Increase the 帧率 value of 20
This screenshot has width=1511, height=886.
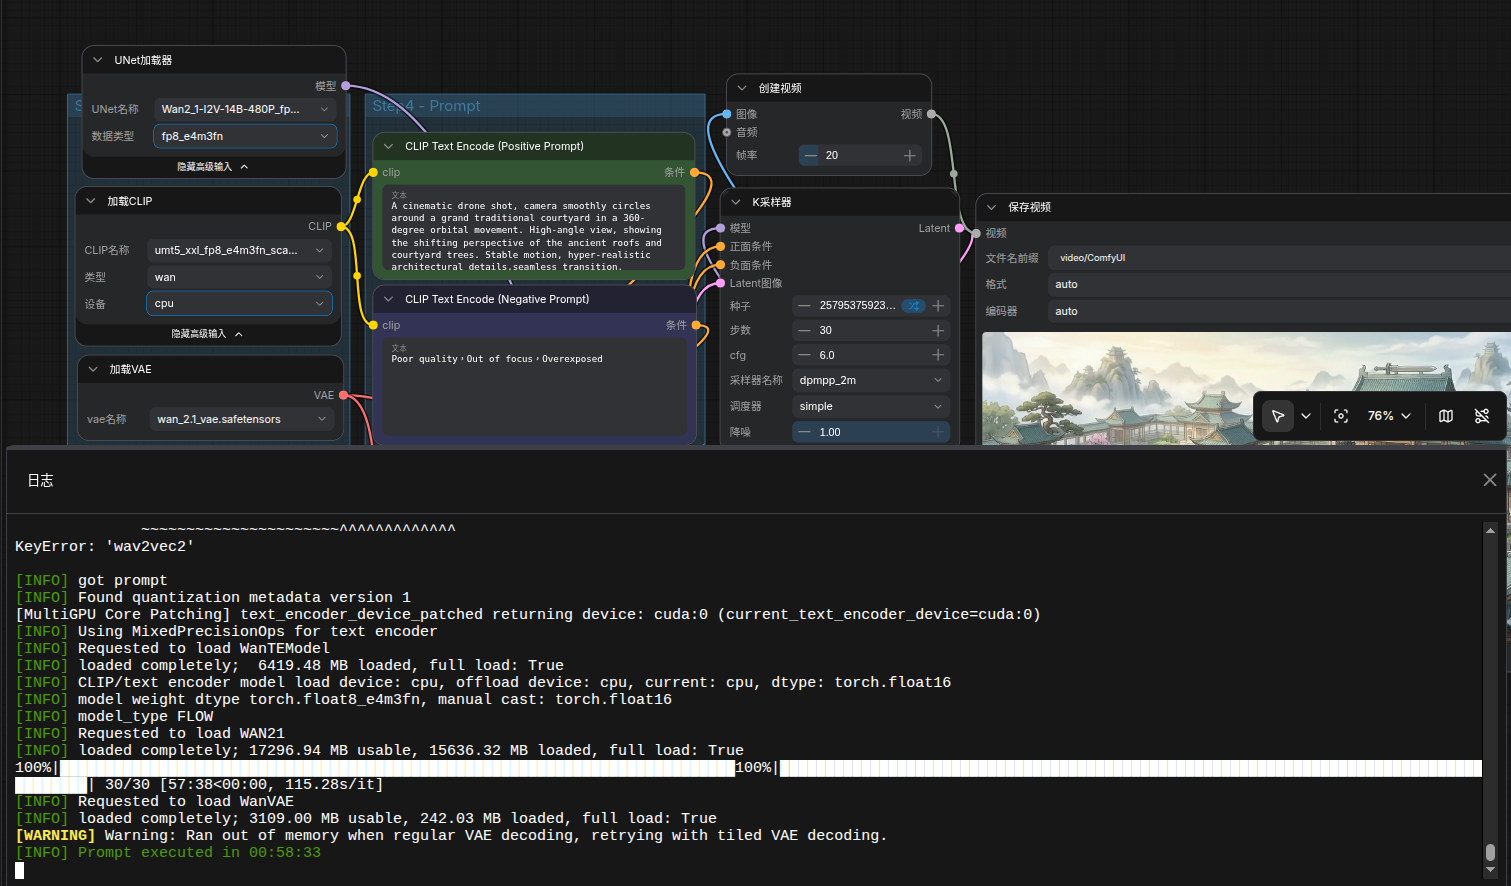[910, 155]
